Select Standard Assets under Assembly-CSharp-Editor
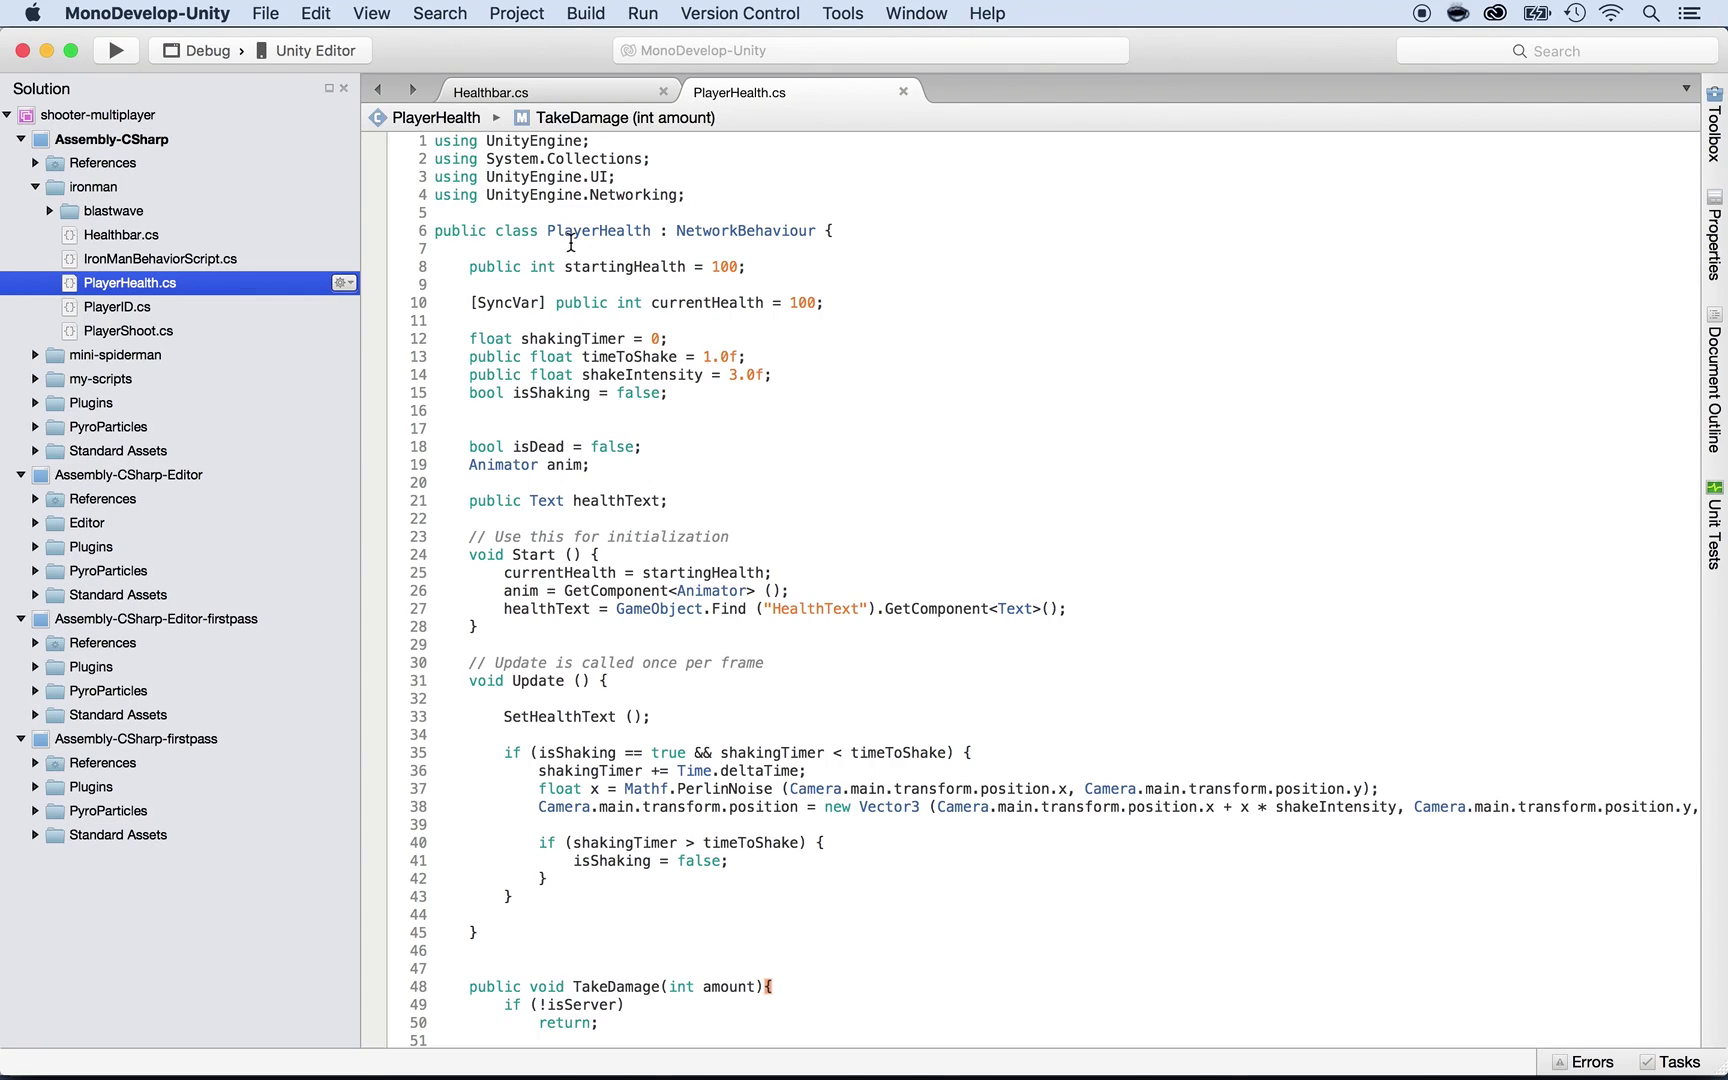The height and width of the screenshot is (1080, 1728). coord(118,595)
